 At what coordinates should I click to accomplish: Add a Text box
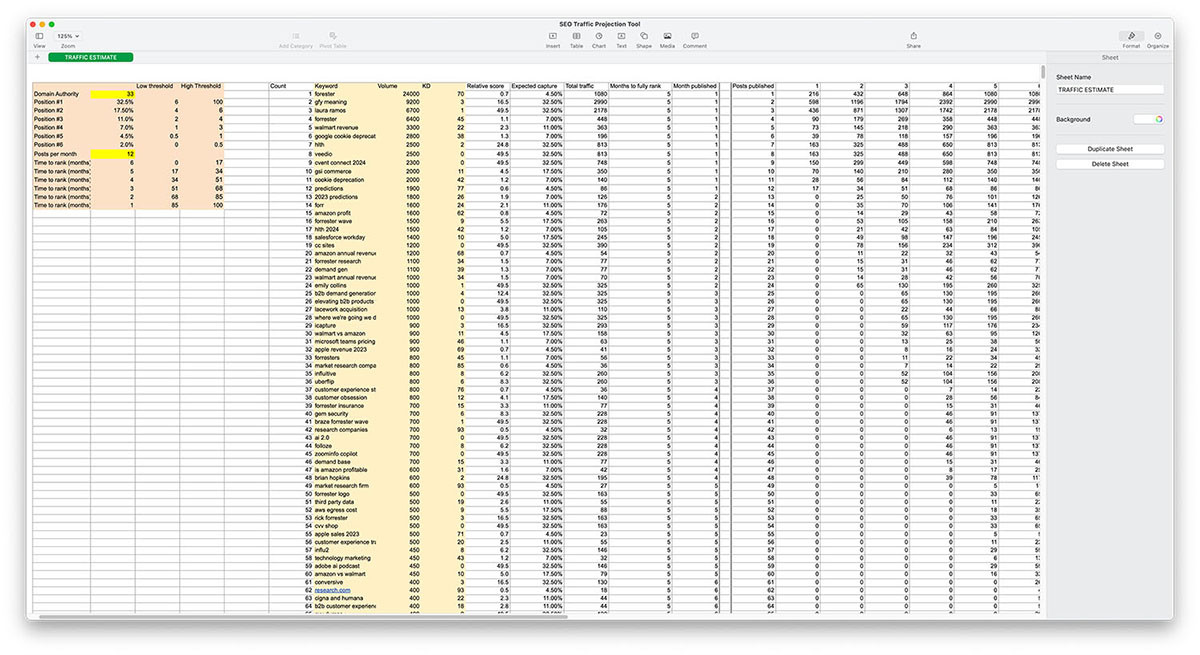[x=621, y=36]
